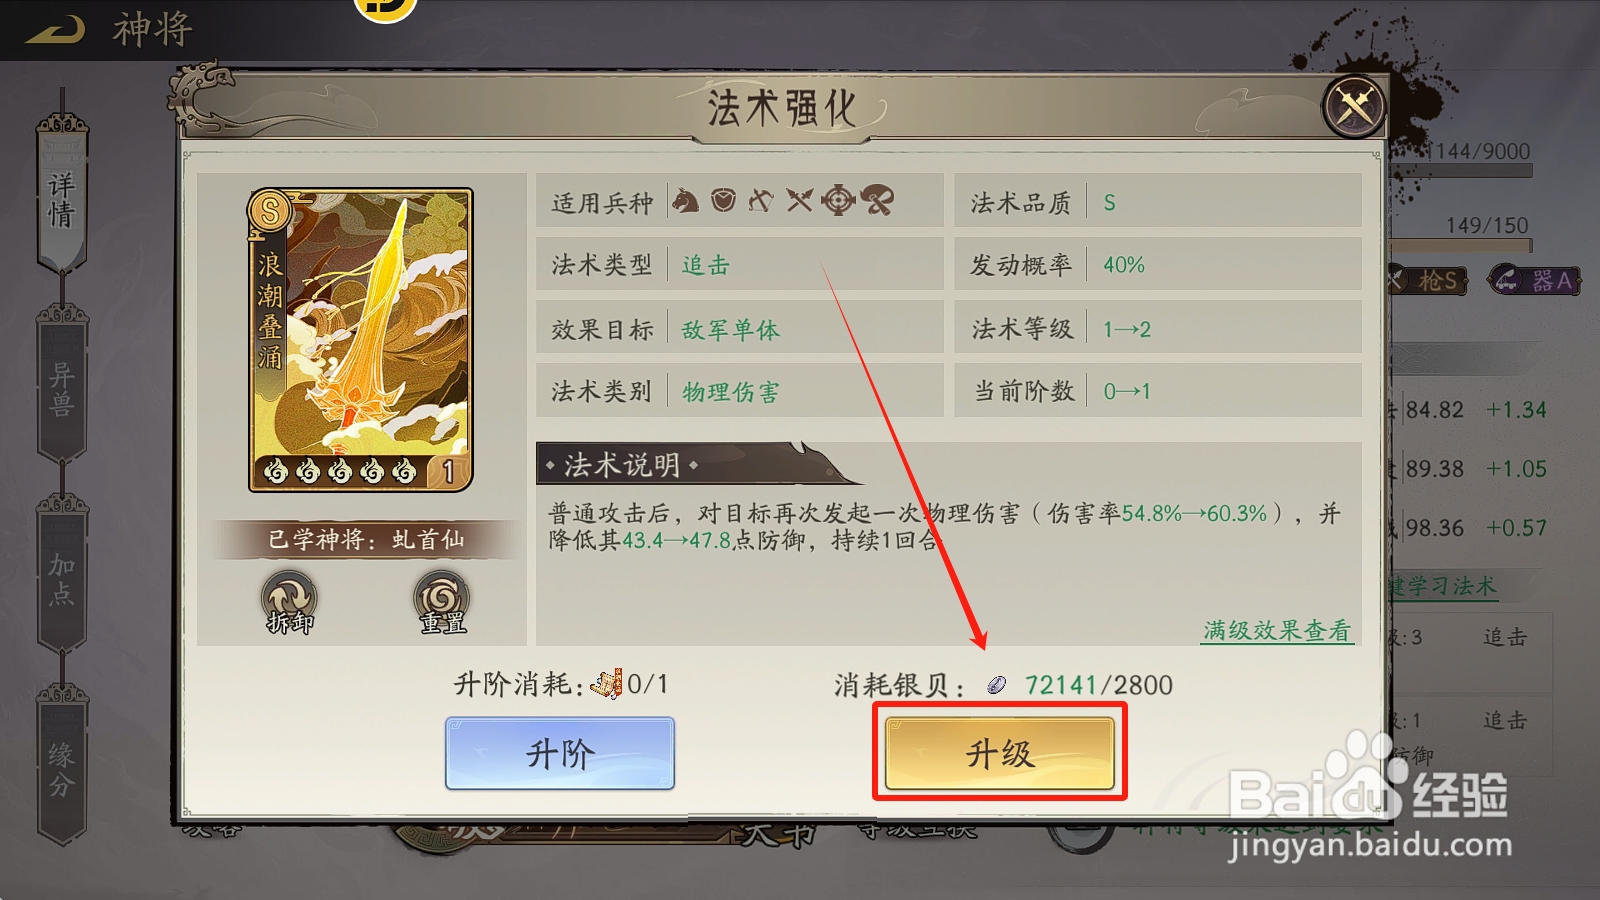This screenshot has height=900, width=1600.
Task: Click the 器A weapon badge
Action: 1537,280
